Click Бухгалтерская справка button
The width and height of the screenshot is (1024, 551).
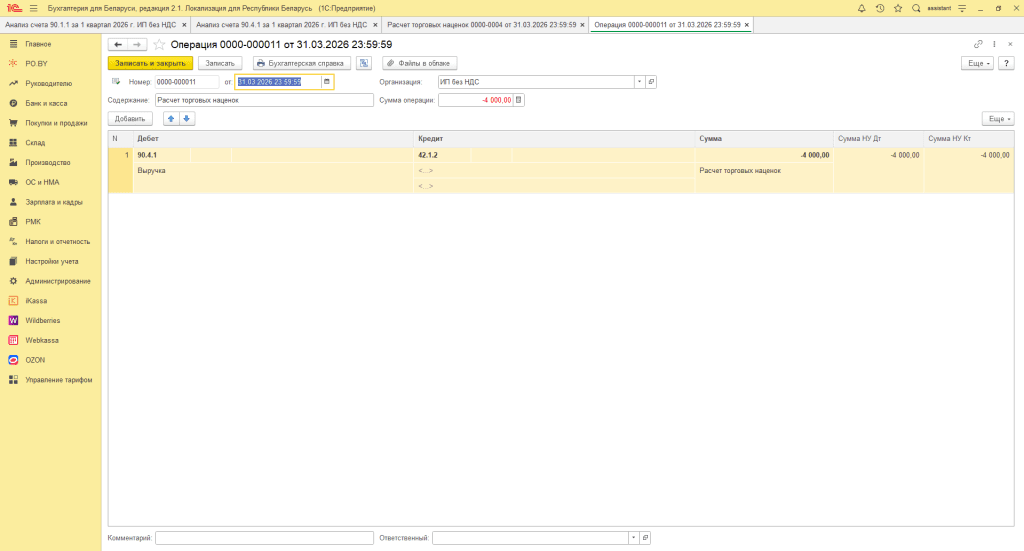point(301,63)
